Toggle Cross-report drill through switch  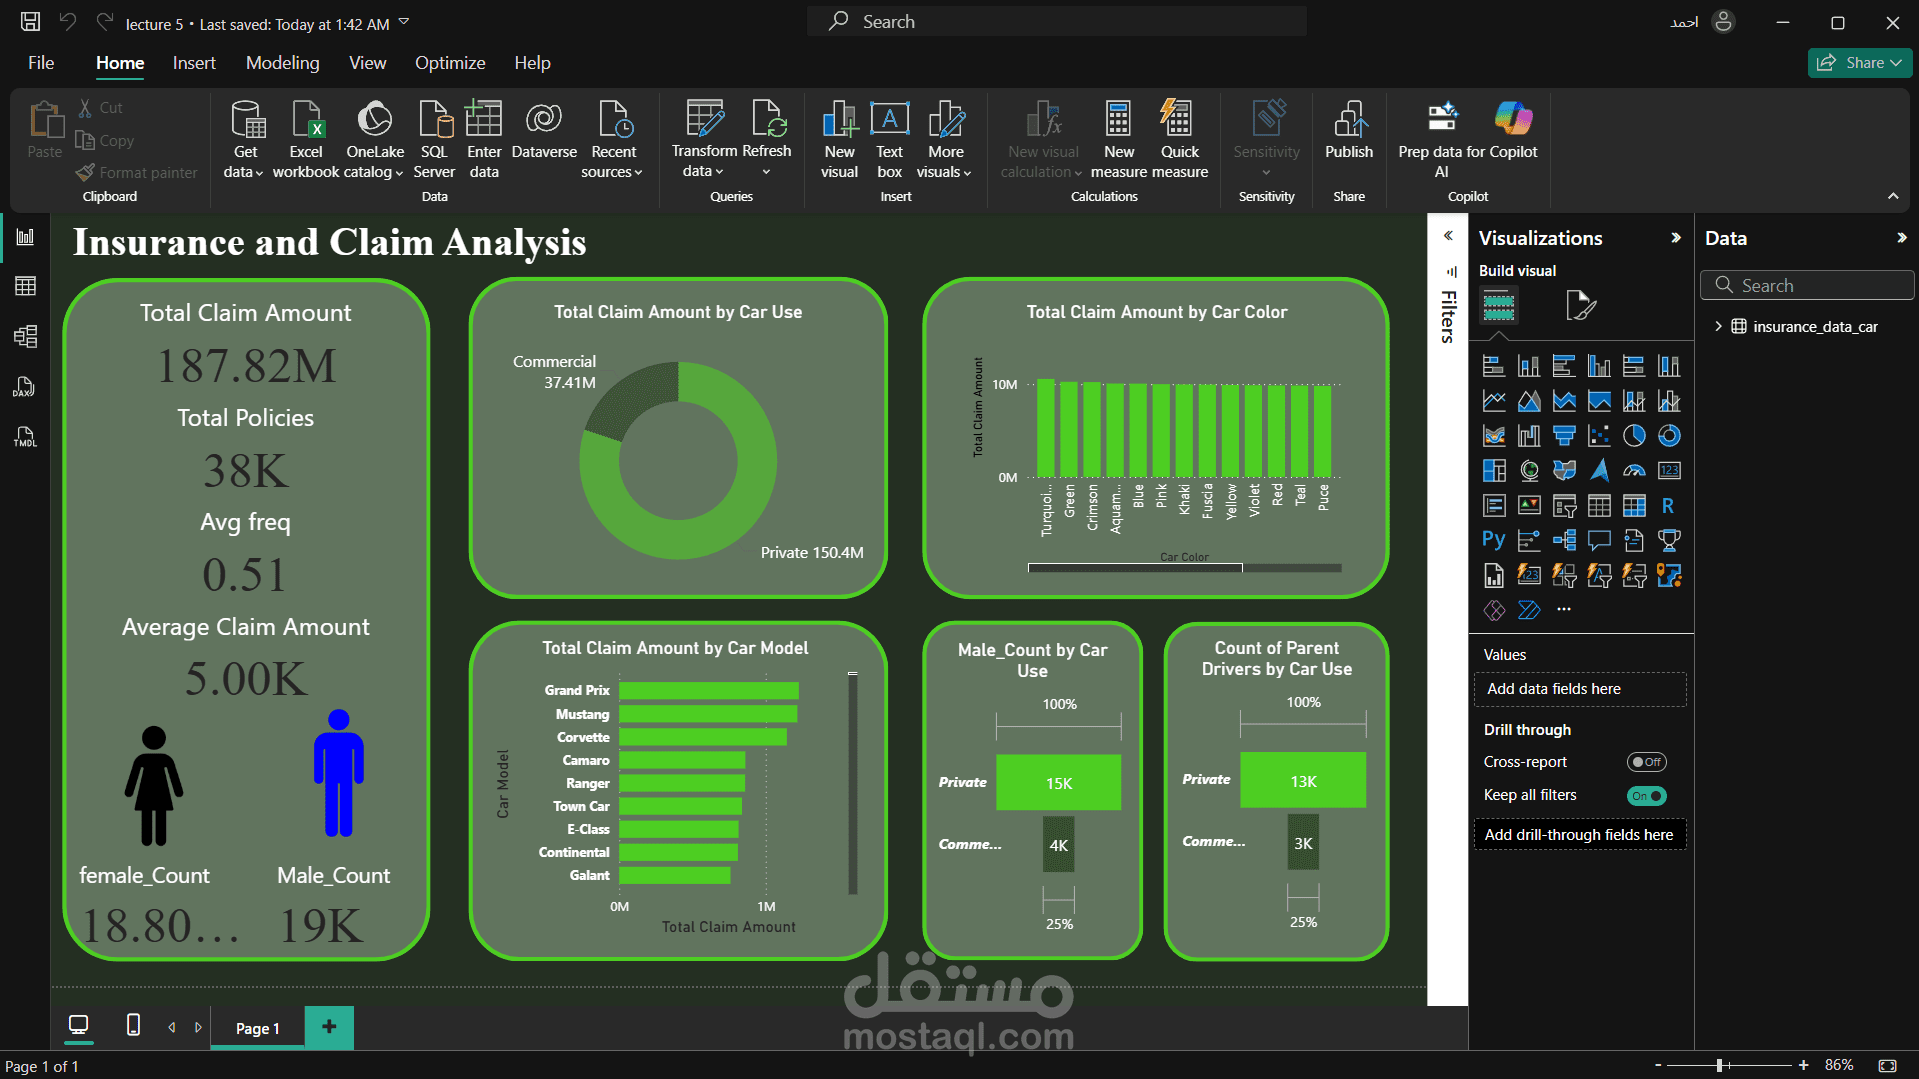[1646, 762]
